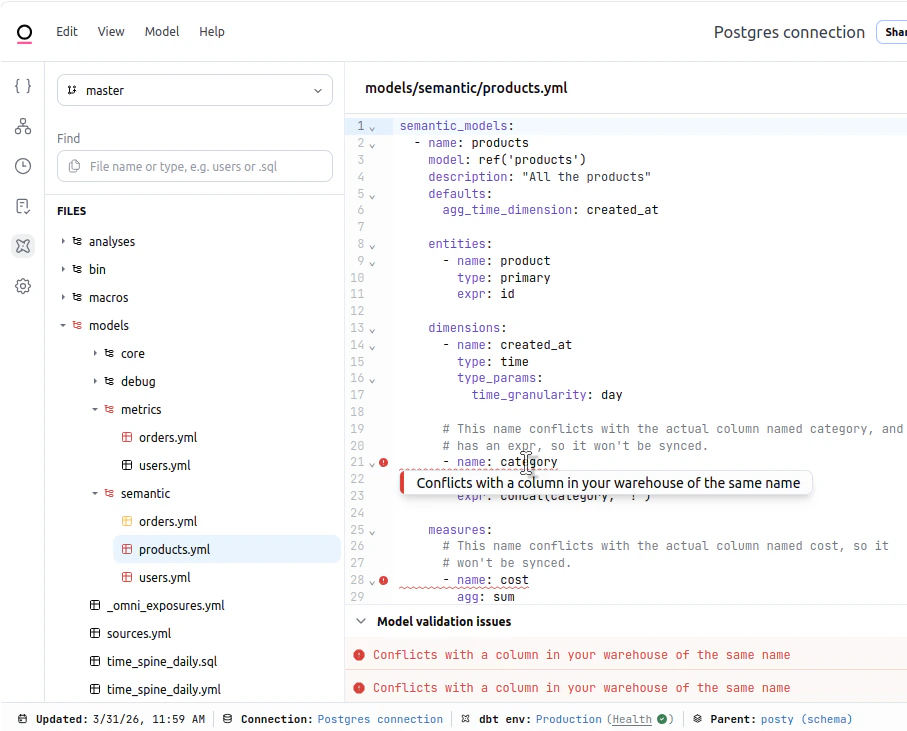Fold code at line 25 measures
The width and height of the screenshot is (907, 731).
372,531
